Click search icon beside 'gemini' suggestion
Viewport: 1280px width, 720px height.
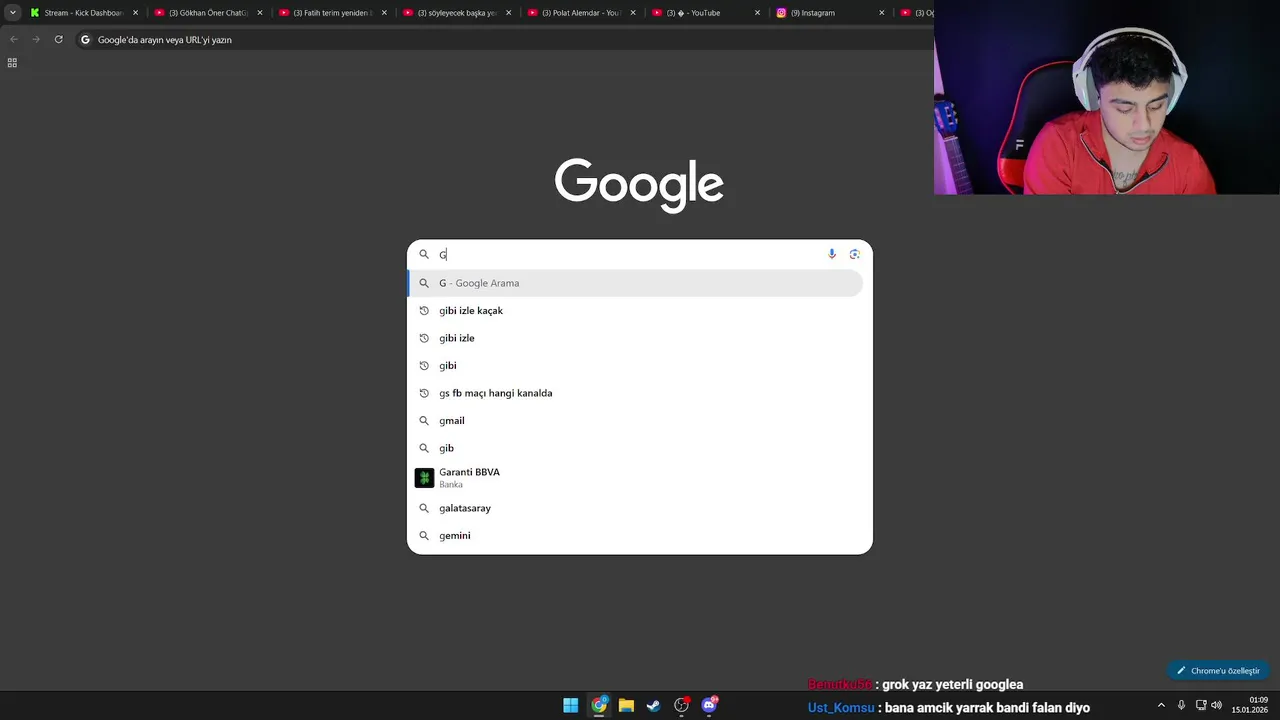coord(424,535)
